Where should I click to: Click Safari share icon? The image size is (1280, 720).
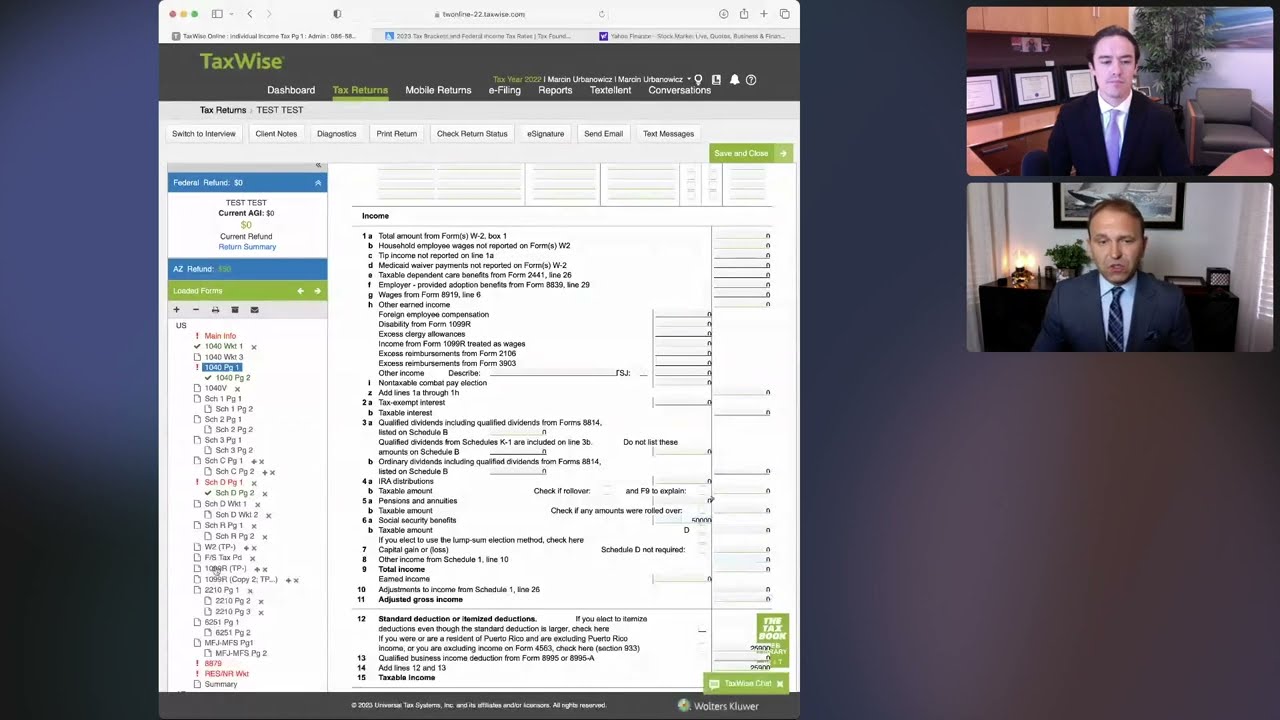pos(743,14)
